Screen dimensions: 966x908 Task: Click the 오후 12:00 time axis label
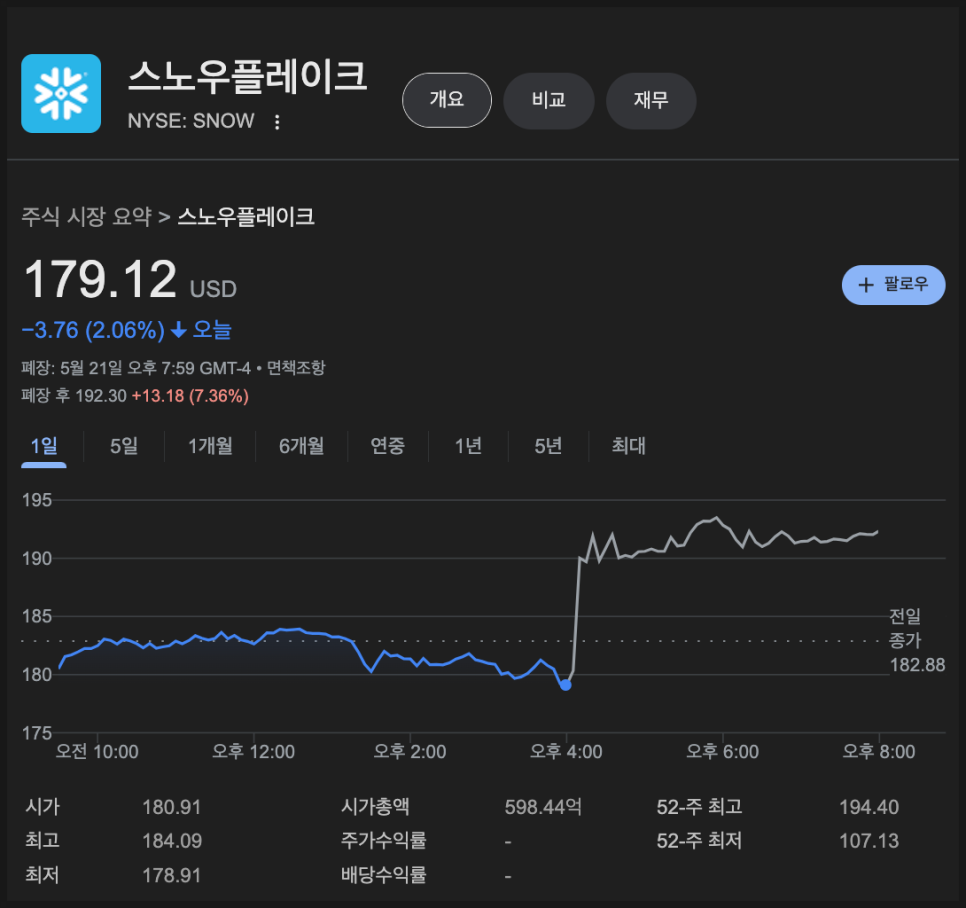click(x=253, y=752)
